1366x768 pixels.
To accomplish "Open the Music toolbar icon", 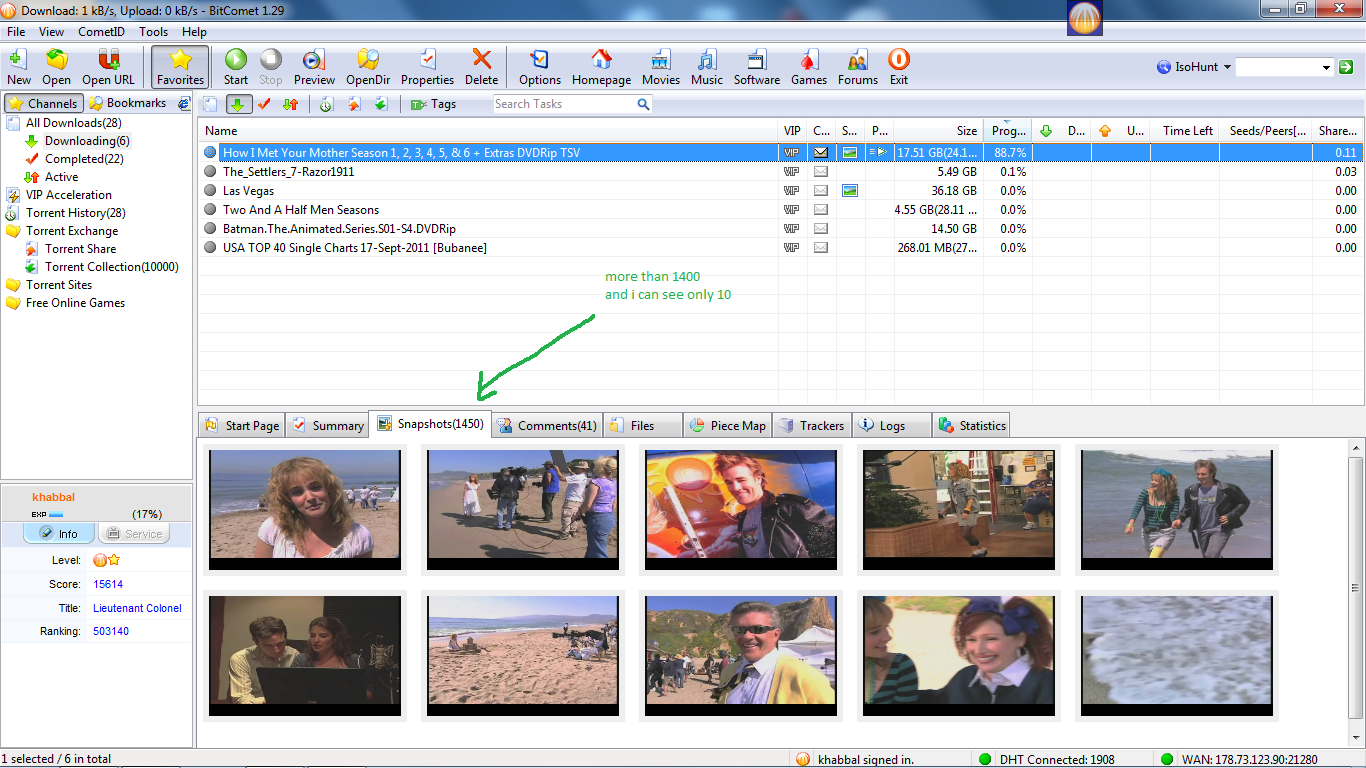I will pyautogui.click(x=706, y=67).
